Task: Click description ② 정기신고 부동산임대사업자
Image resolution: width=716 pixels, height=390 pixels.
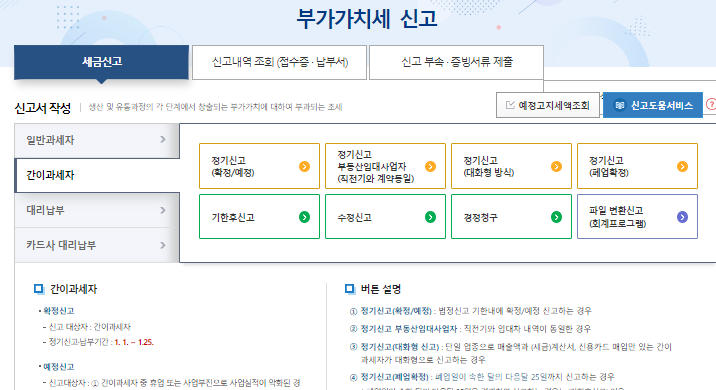Action: tap(470, 329)
